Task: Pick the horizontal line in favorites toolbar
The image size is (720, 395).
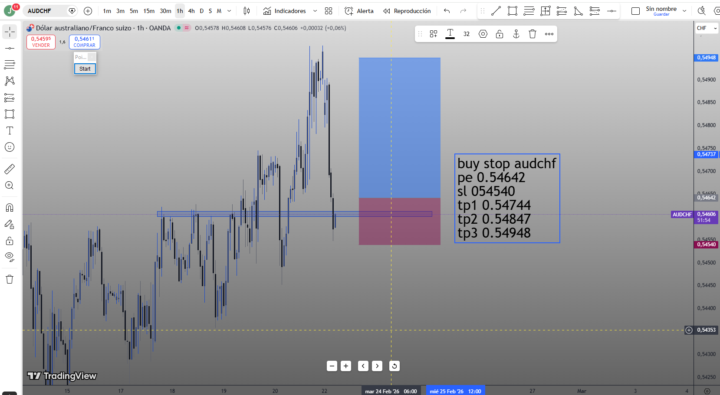Action: coord(611,11)
